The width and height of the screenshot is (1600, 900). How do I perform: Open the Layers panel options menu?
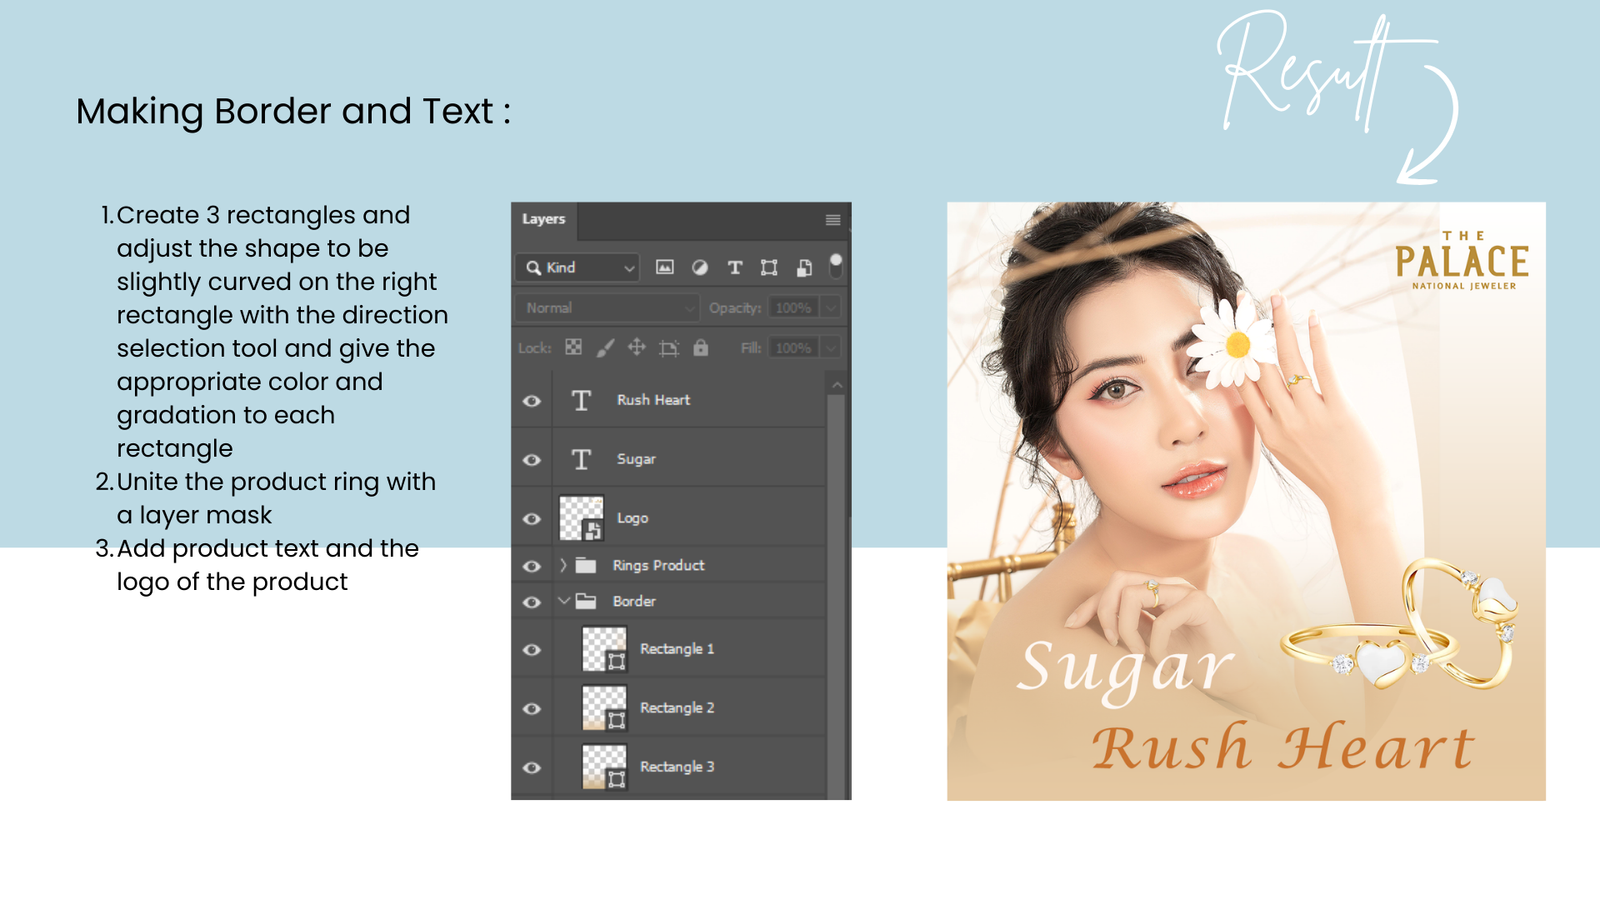[832, 220]
